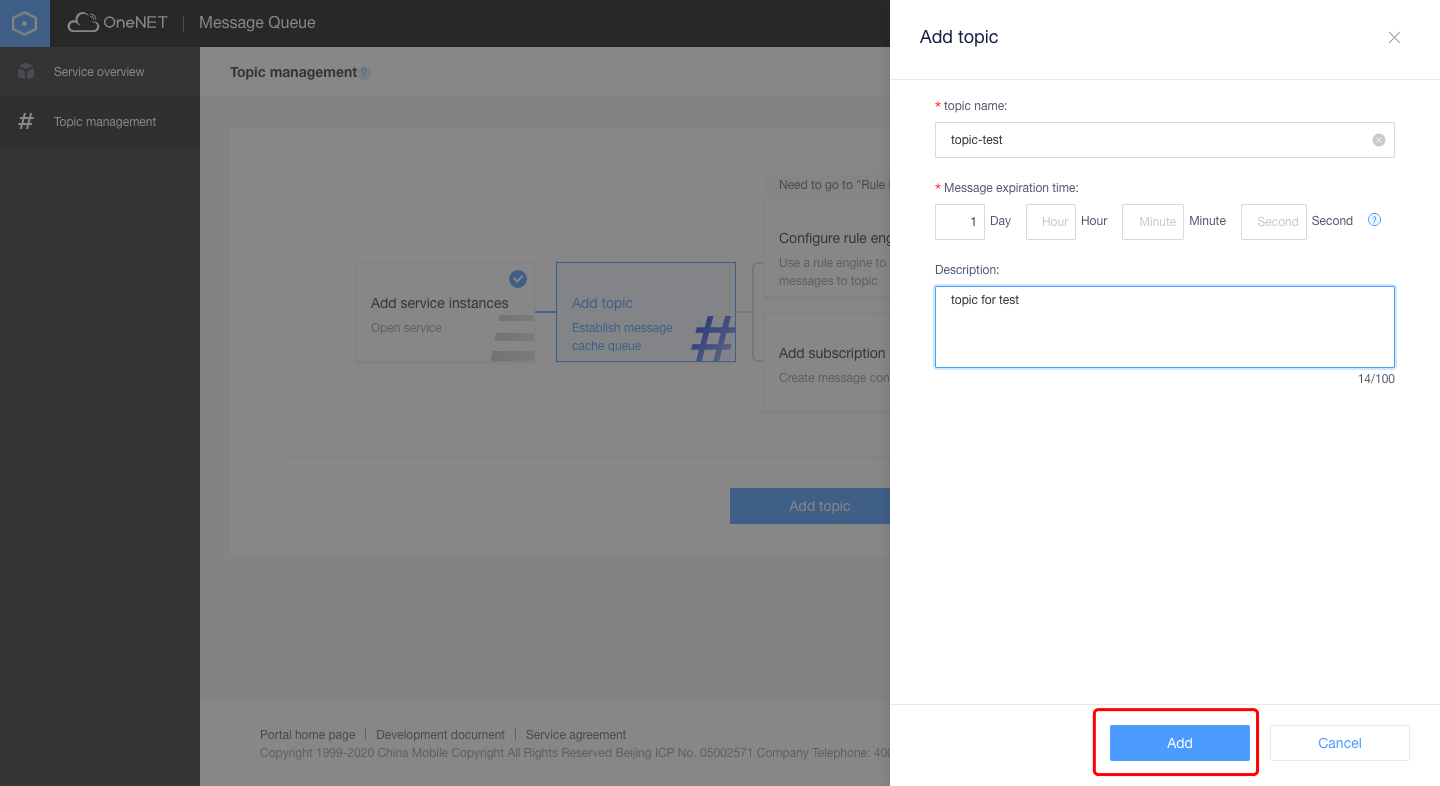This screenshot has width=1440, height=786.
Task: Click the Add subscription step card
Action: [827, 362]
